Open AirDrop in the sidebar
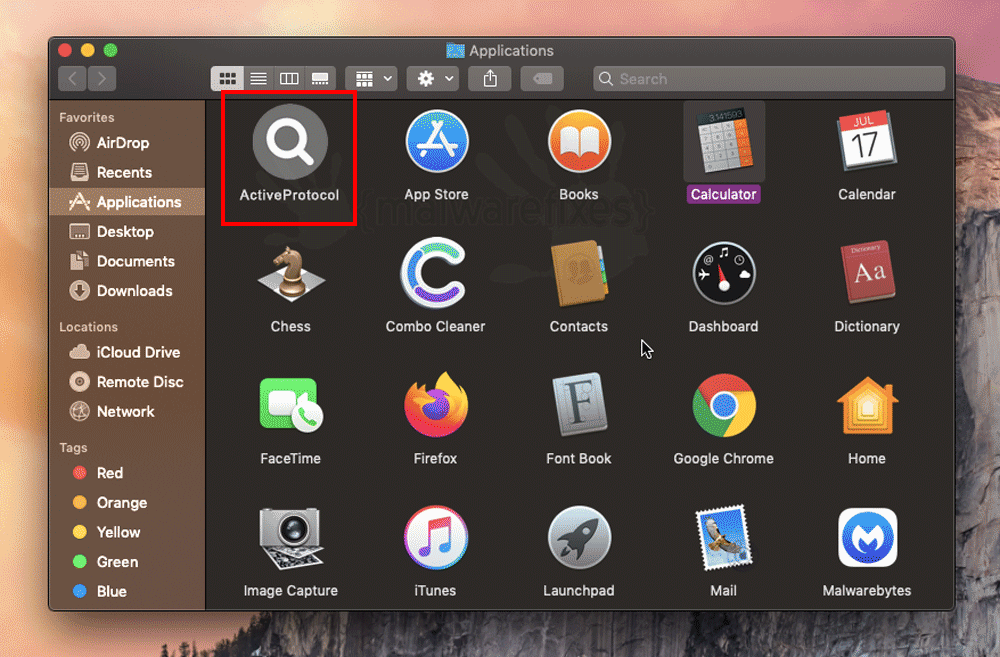Screen dimensions: 1000x657 [x=128, y=142]
